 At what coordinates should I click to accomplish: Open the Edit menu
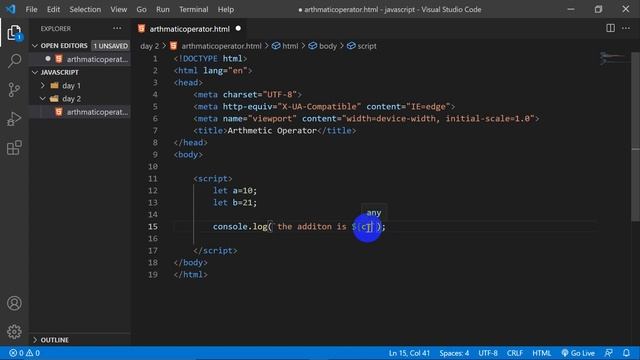[53, 9]
